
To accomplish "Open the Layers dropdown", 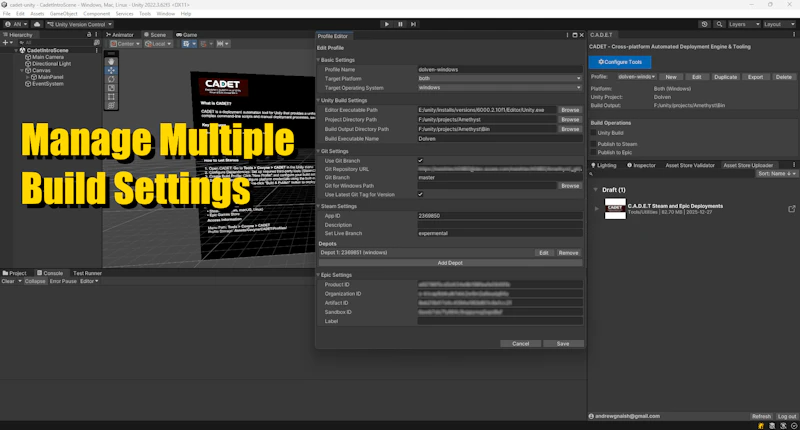I will point(744,24).
